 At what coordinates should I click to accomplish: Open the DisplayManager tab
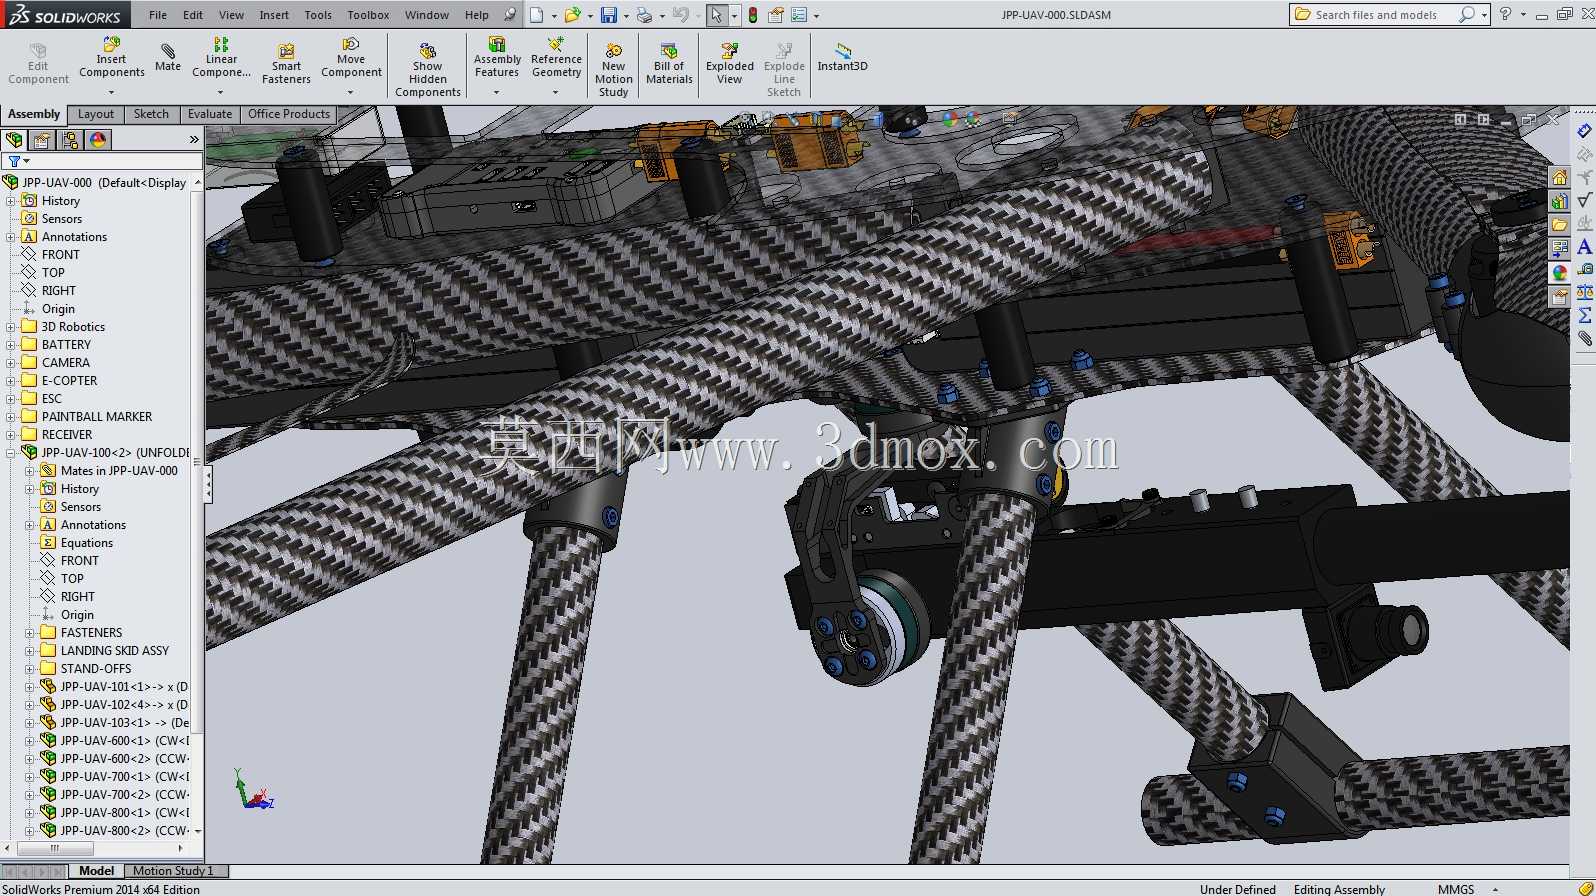coord(98,140)
